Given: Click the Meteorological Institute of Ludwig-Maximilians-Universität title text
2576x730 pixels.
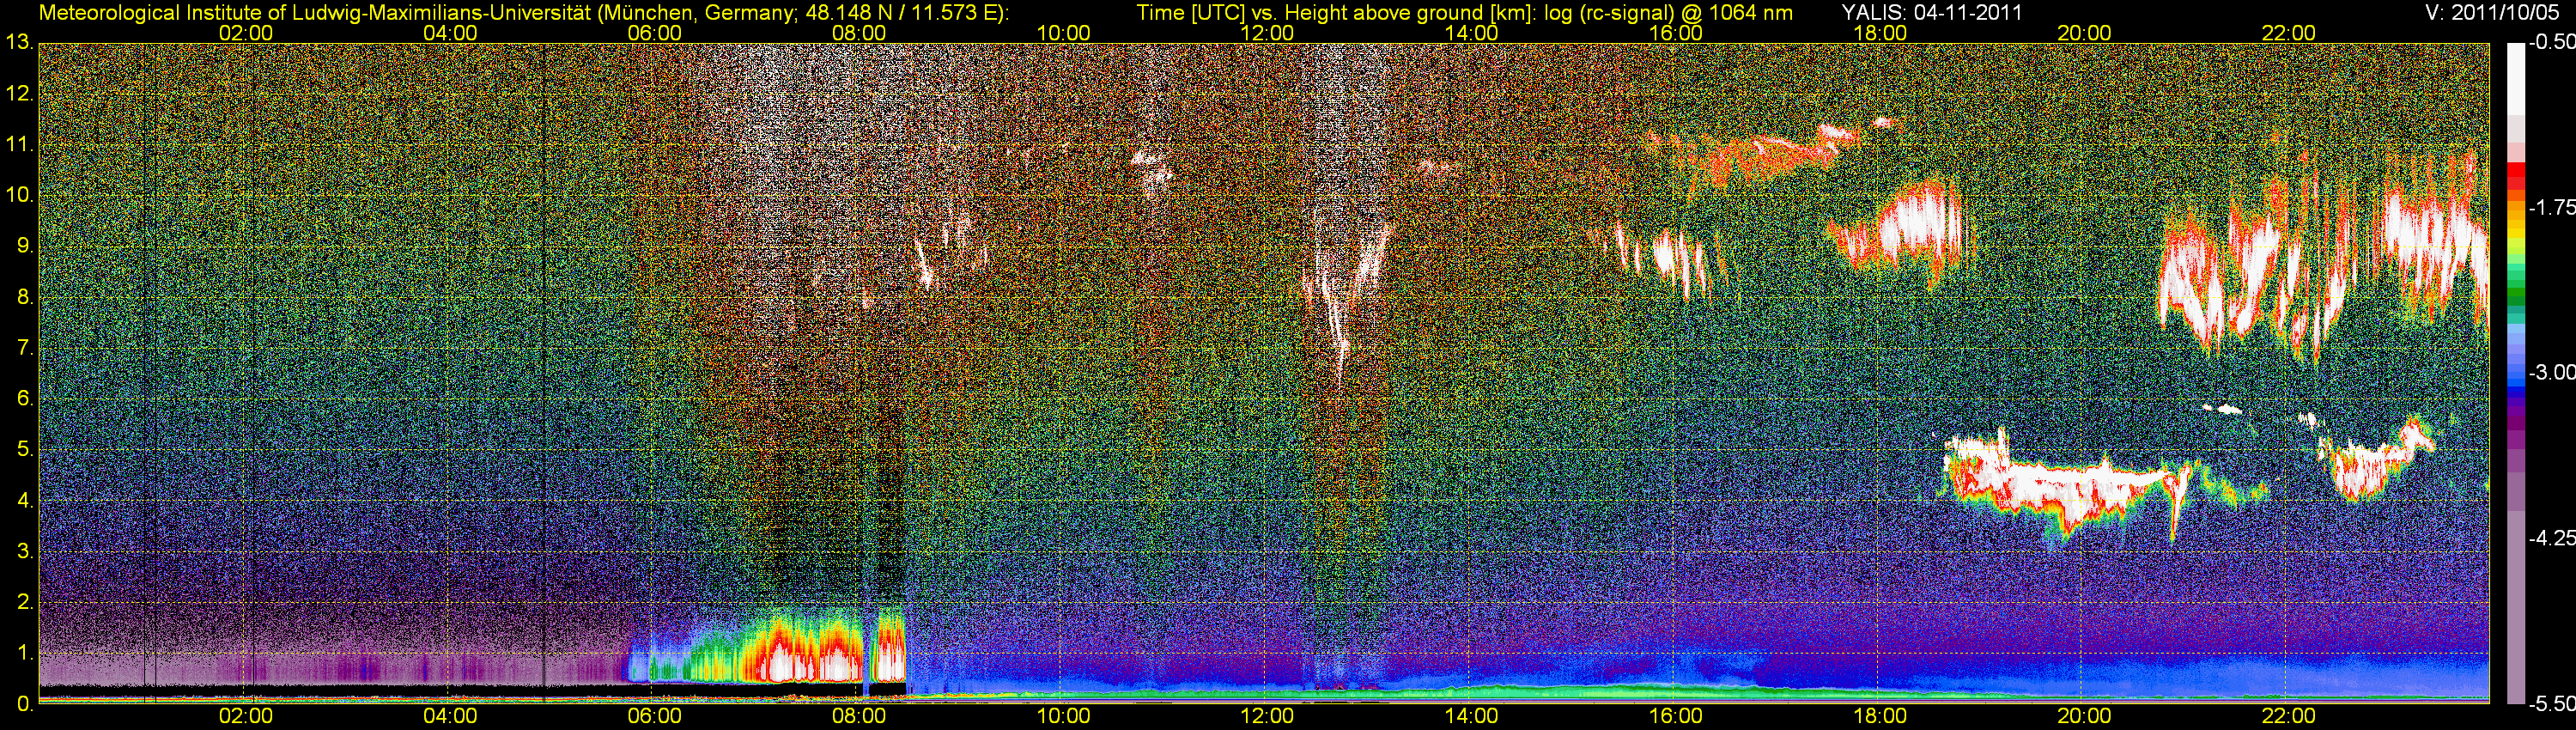Looking at the screenshot, I should tap(524, 12).
